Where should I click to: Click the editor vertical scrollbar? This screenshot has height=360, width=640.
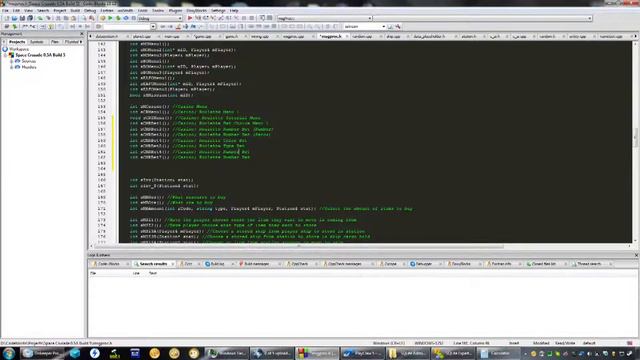(x=635, y=139)
